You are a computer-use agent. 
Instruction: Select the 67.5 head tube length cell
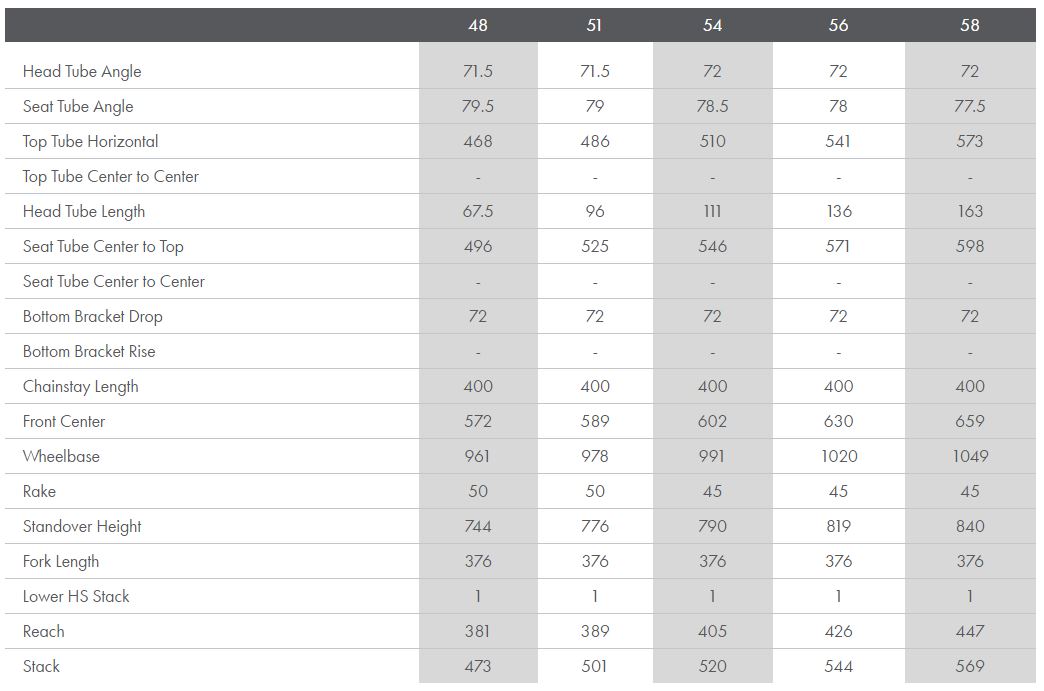click(x=478, y=212)
